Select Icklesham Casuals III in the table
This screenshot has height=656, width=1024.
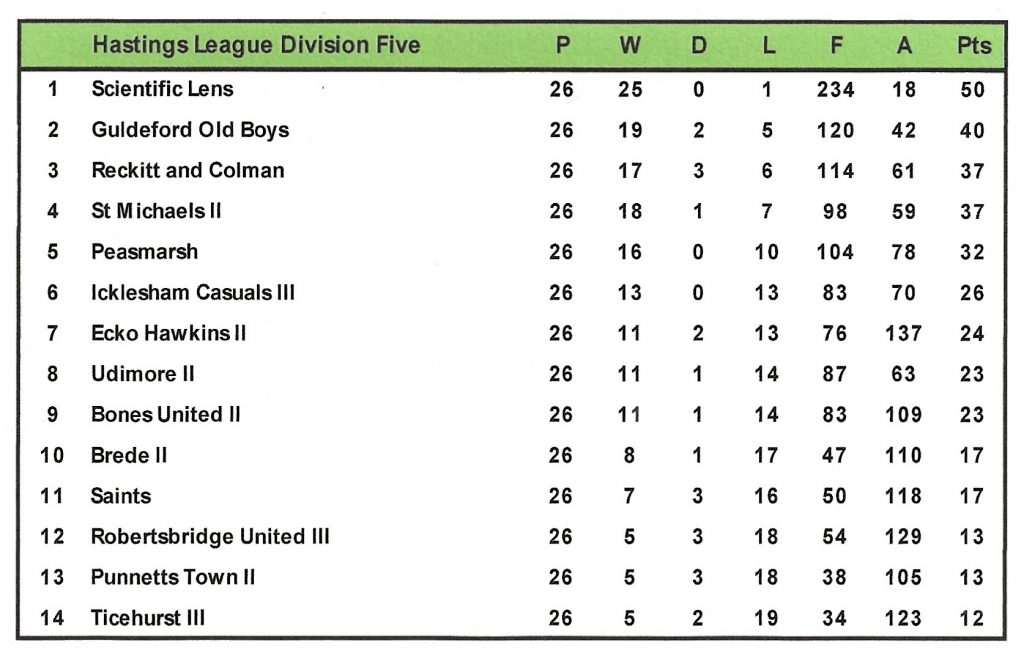click(x=193, y=293)
